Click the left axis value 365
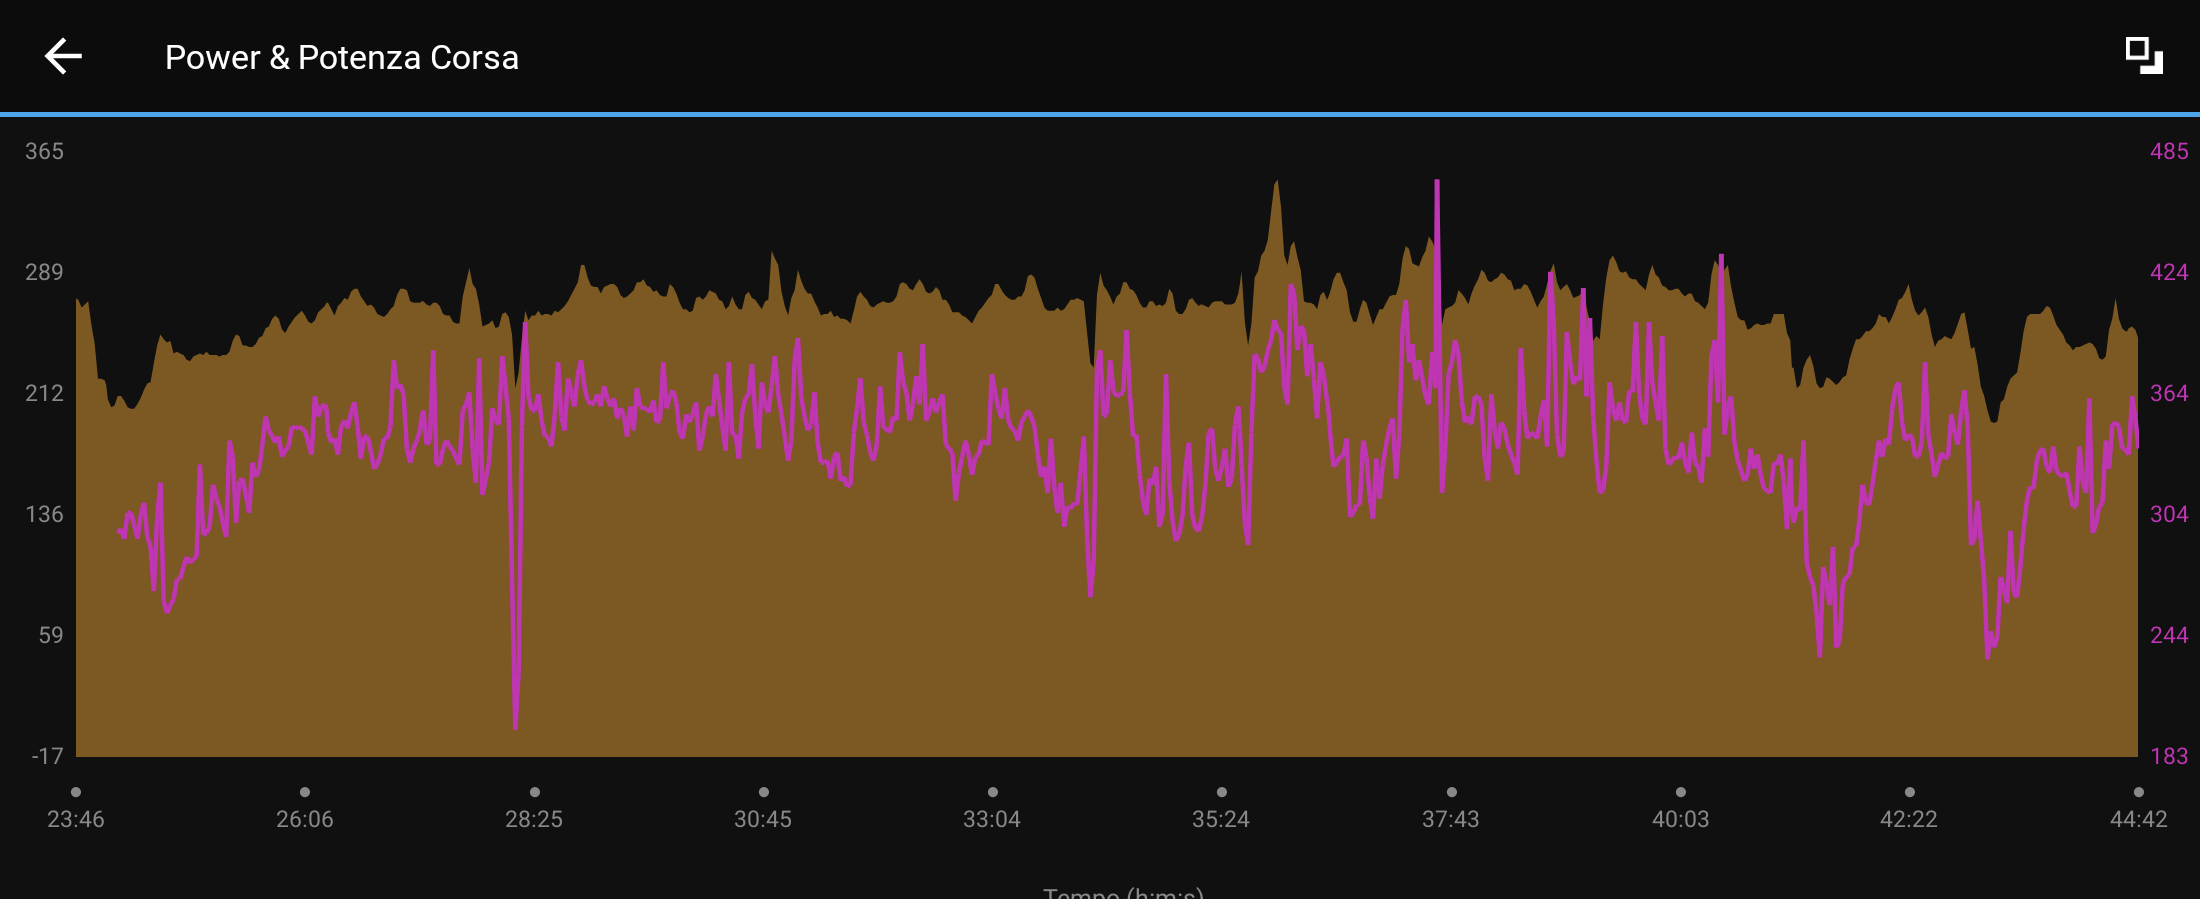 click(x=44, y=151)
